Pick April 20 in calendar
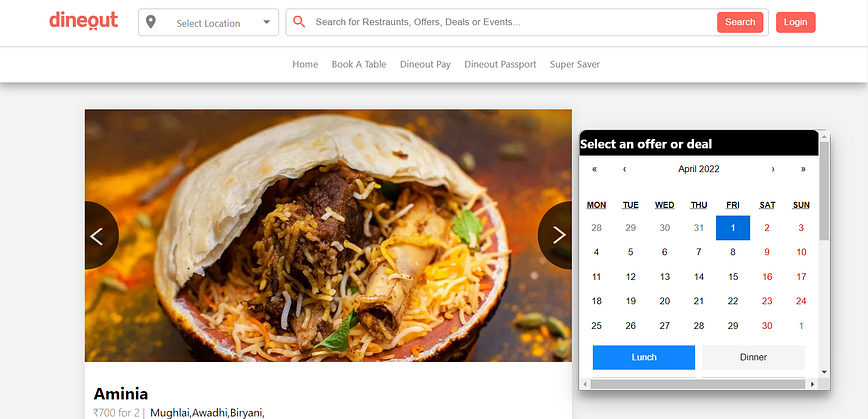The width and height of the screenshot is (868, 419). click(665, 301)
